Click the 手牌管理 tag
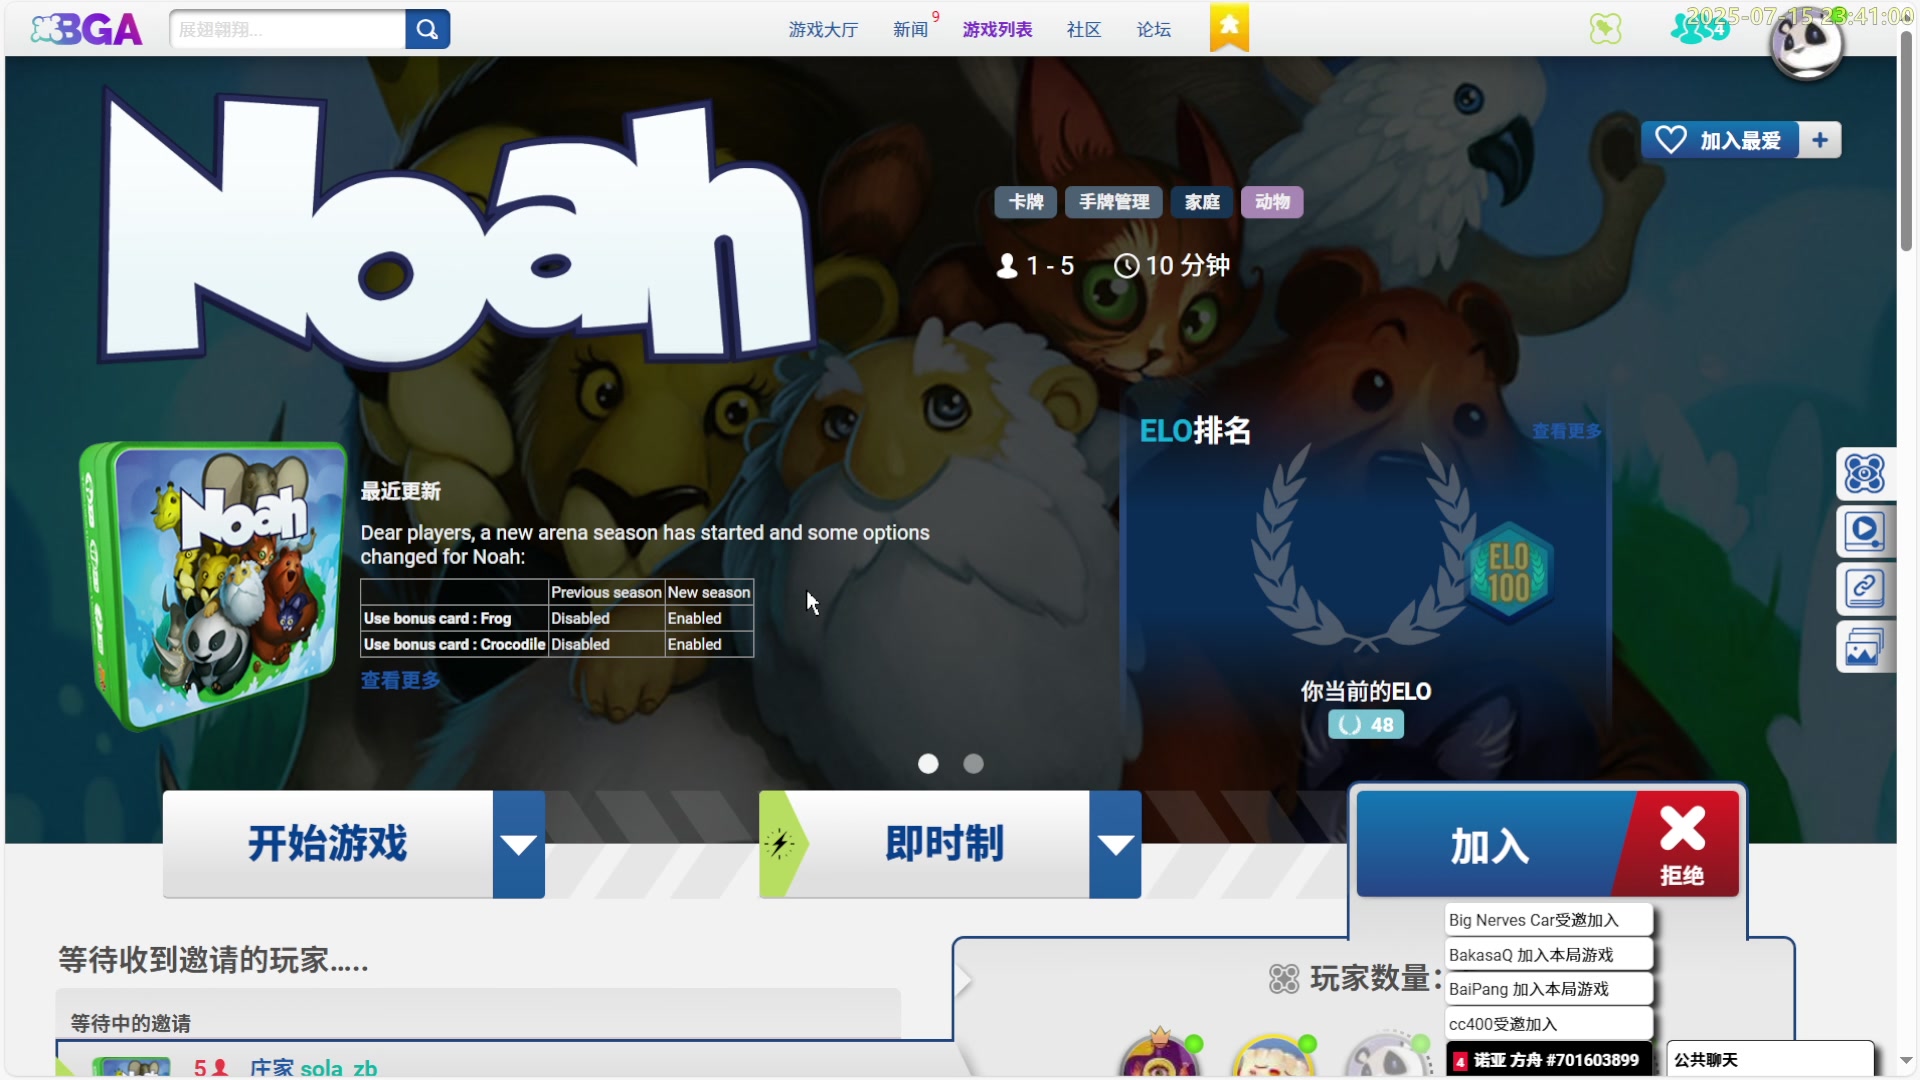The width and height of the screenshot is (1920, 1080). pos(1114,202)
